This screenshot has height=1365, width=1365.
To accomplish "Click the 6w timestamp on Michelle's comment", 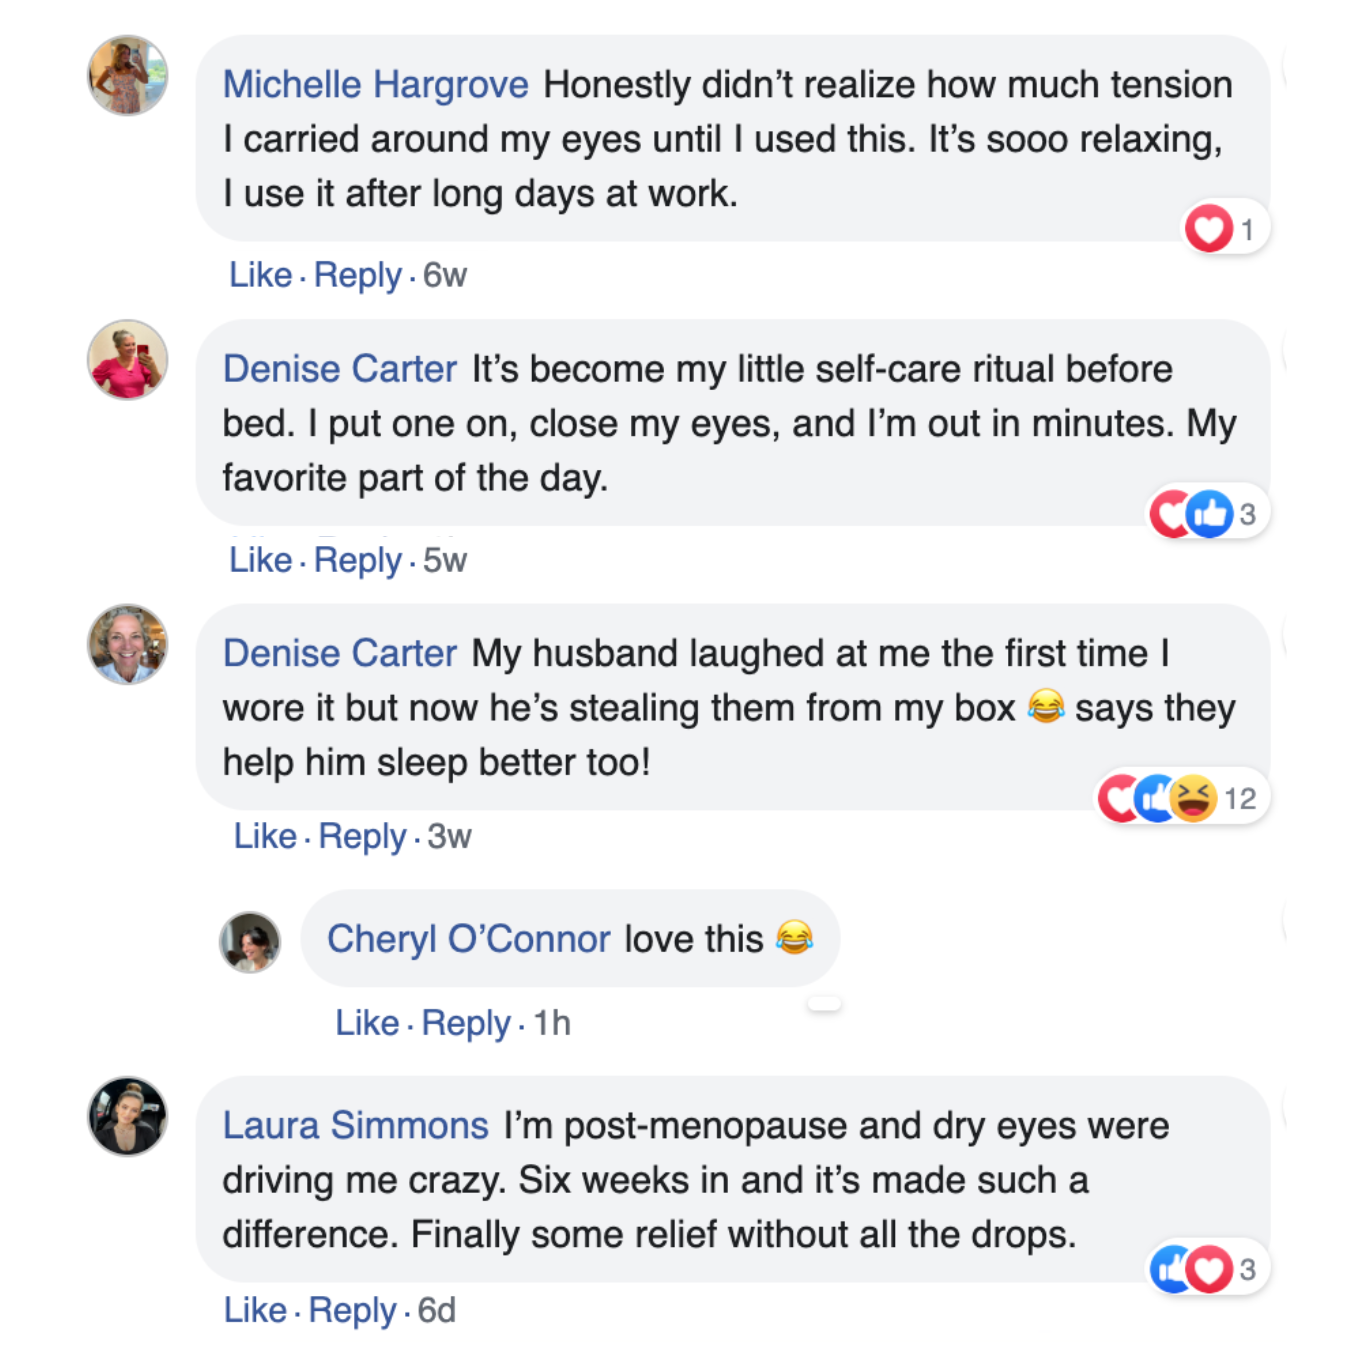I will tap(445, 275).
